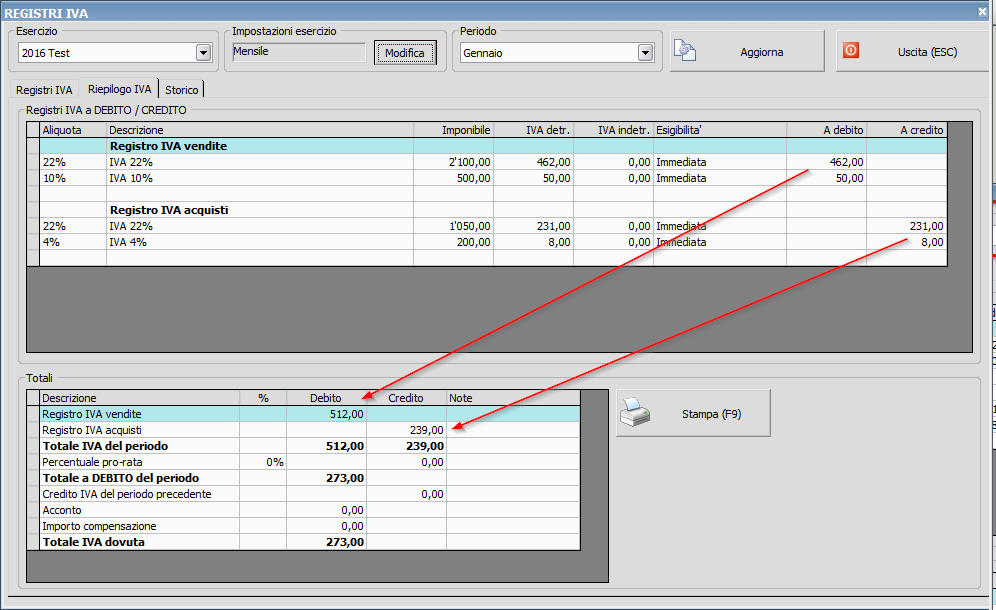The height and width of the screenshot is (610, 996).
Task: Click the 1'050,00 imponibile cell
Action: [x=454, y=226]
